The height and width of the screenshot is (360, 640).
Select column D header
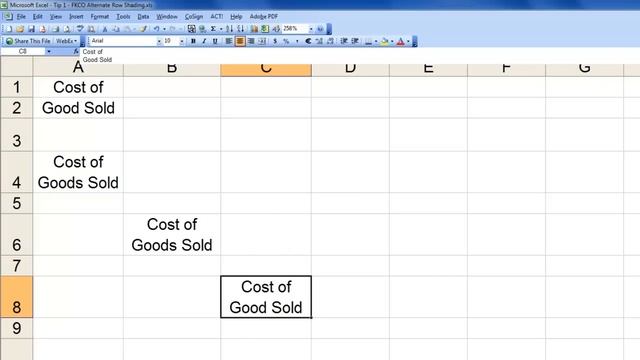pyautogui.click(x=350, y=70)
